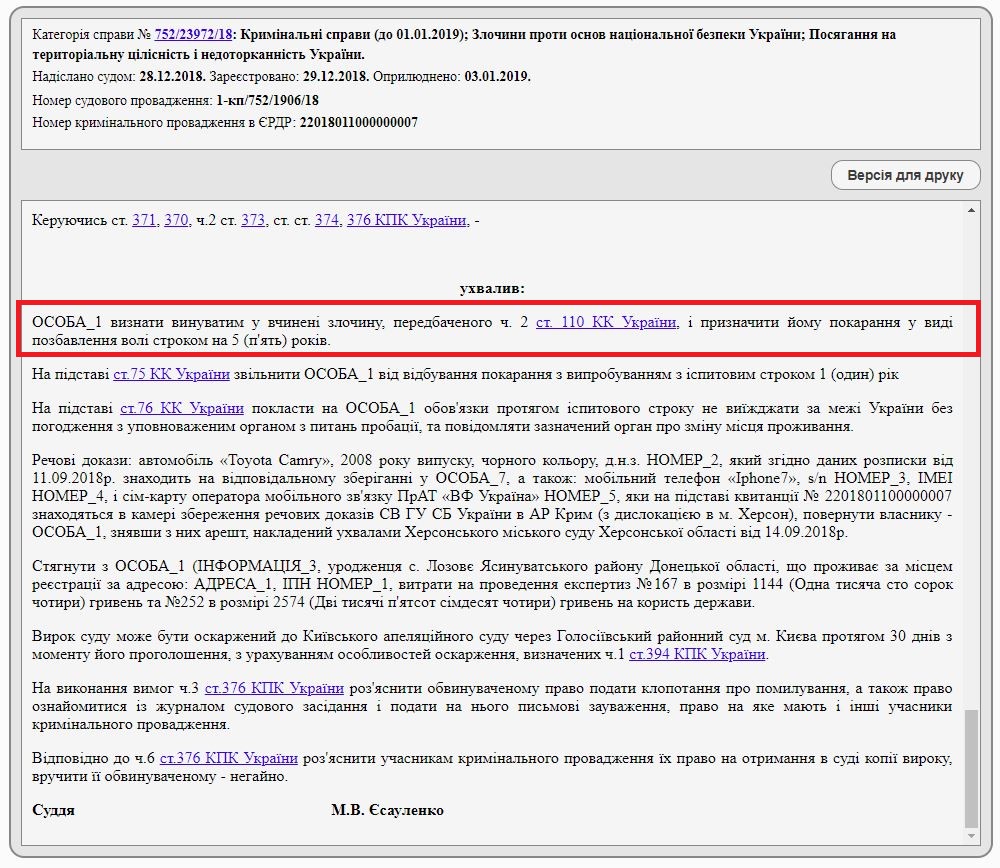Click the scrollbar down arrow

click(x=972, y=836)
